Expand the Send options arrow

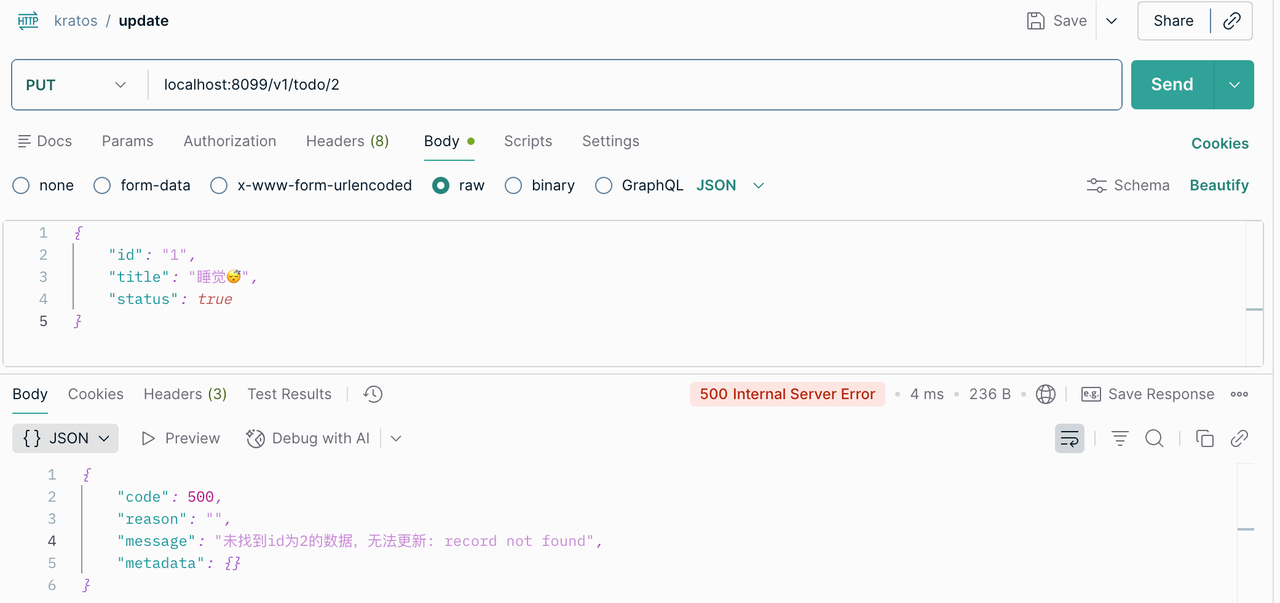click(x=1234, y=85)
